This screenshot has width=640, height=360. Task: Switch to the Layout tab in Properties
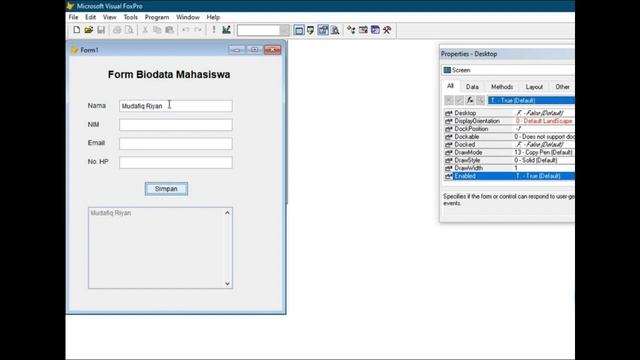[x=534, y=87]
